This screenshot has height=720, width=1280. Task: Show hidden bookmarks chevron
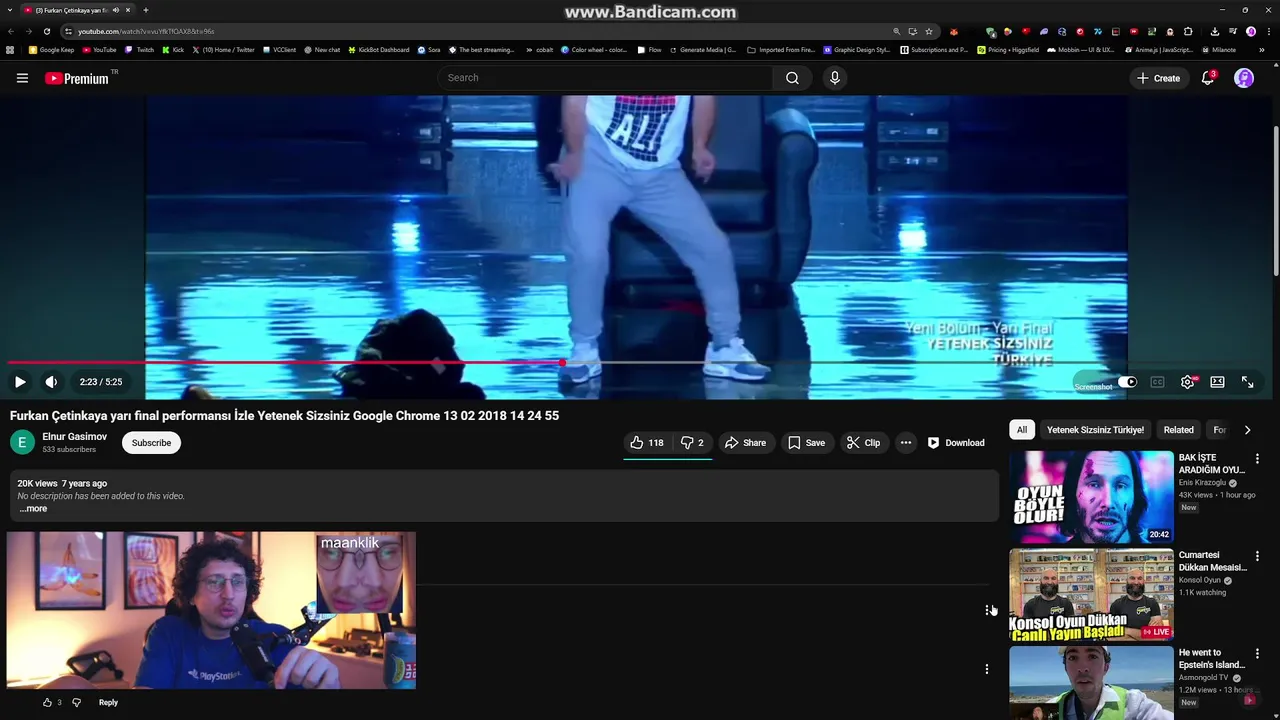pyautogui.click(x=1262, y=50)
